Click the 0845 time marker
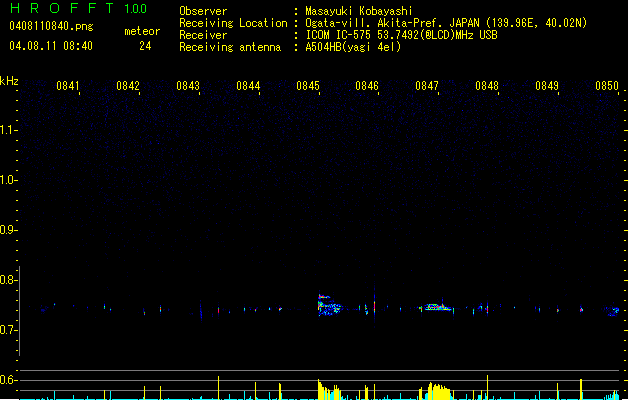629x400 pixels. click(x=308, y=86)
